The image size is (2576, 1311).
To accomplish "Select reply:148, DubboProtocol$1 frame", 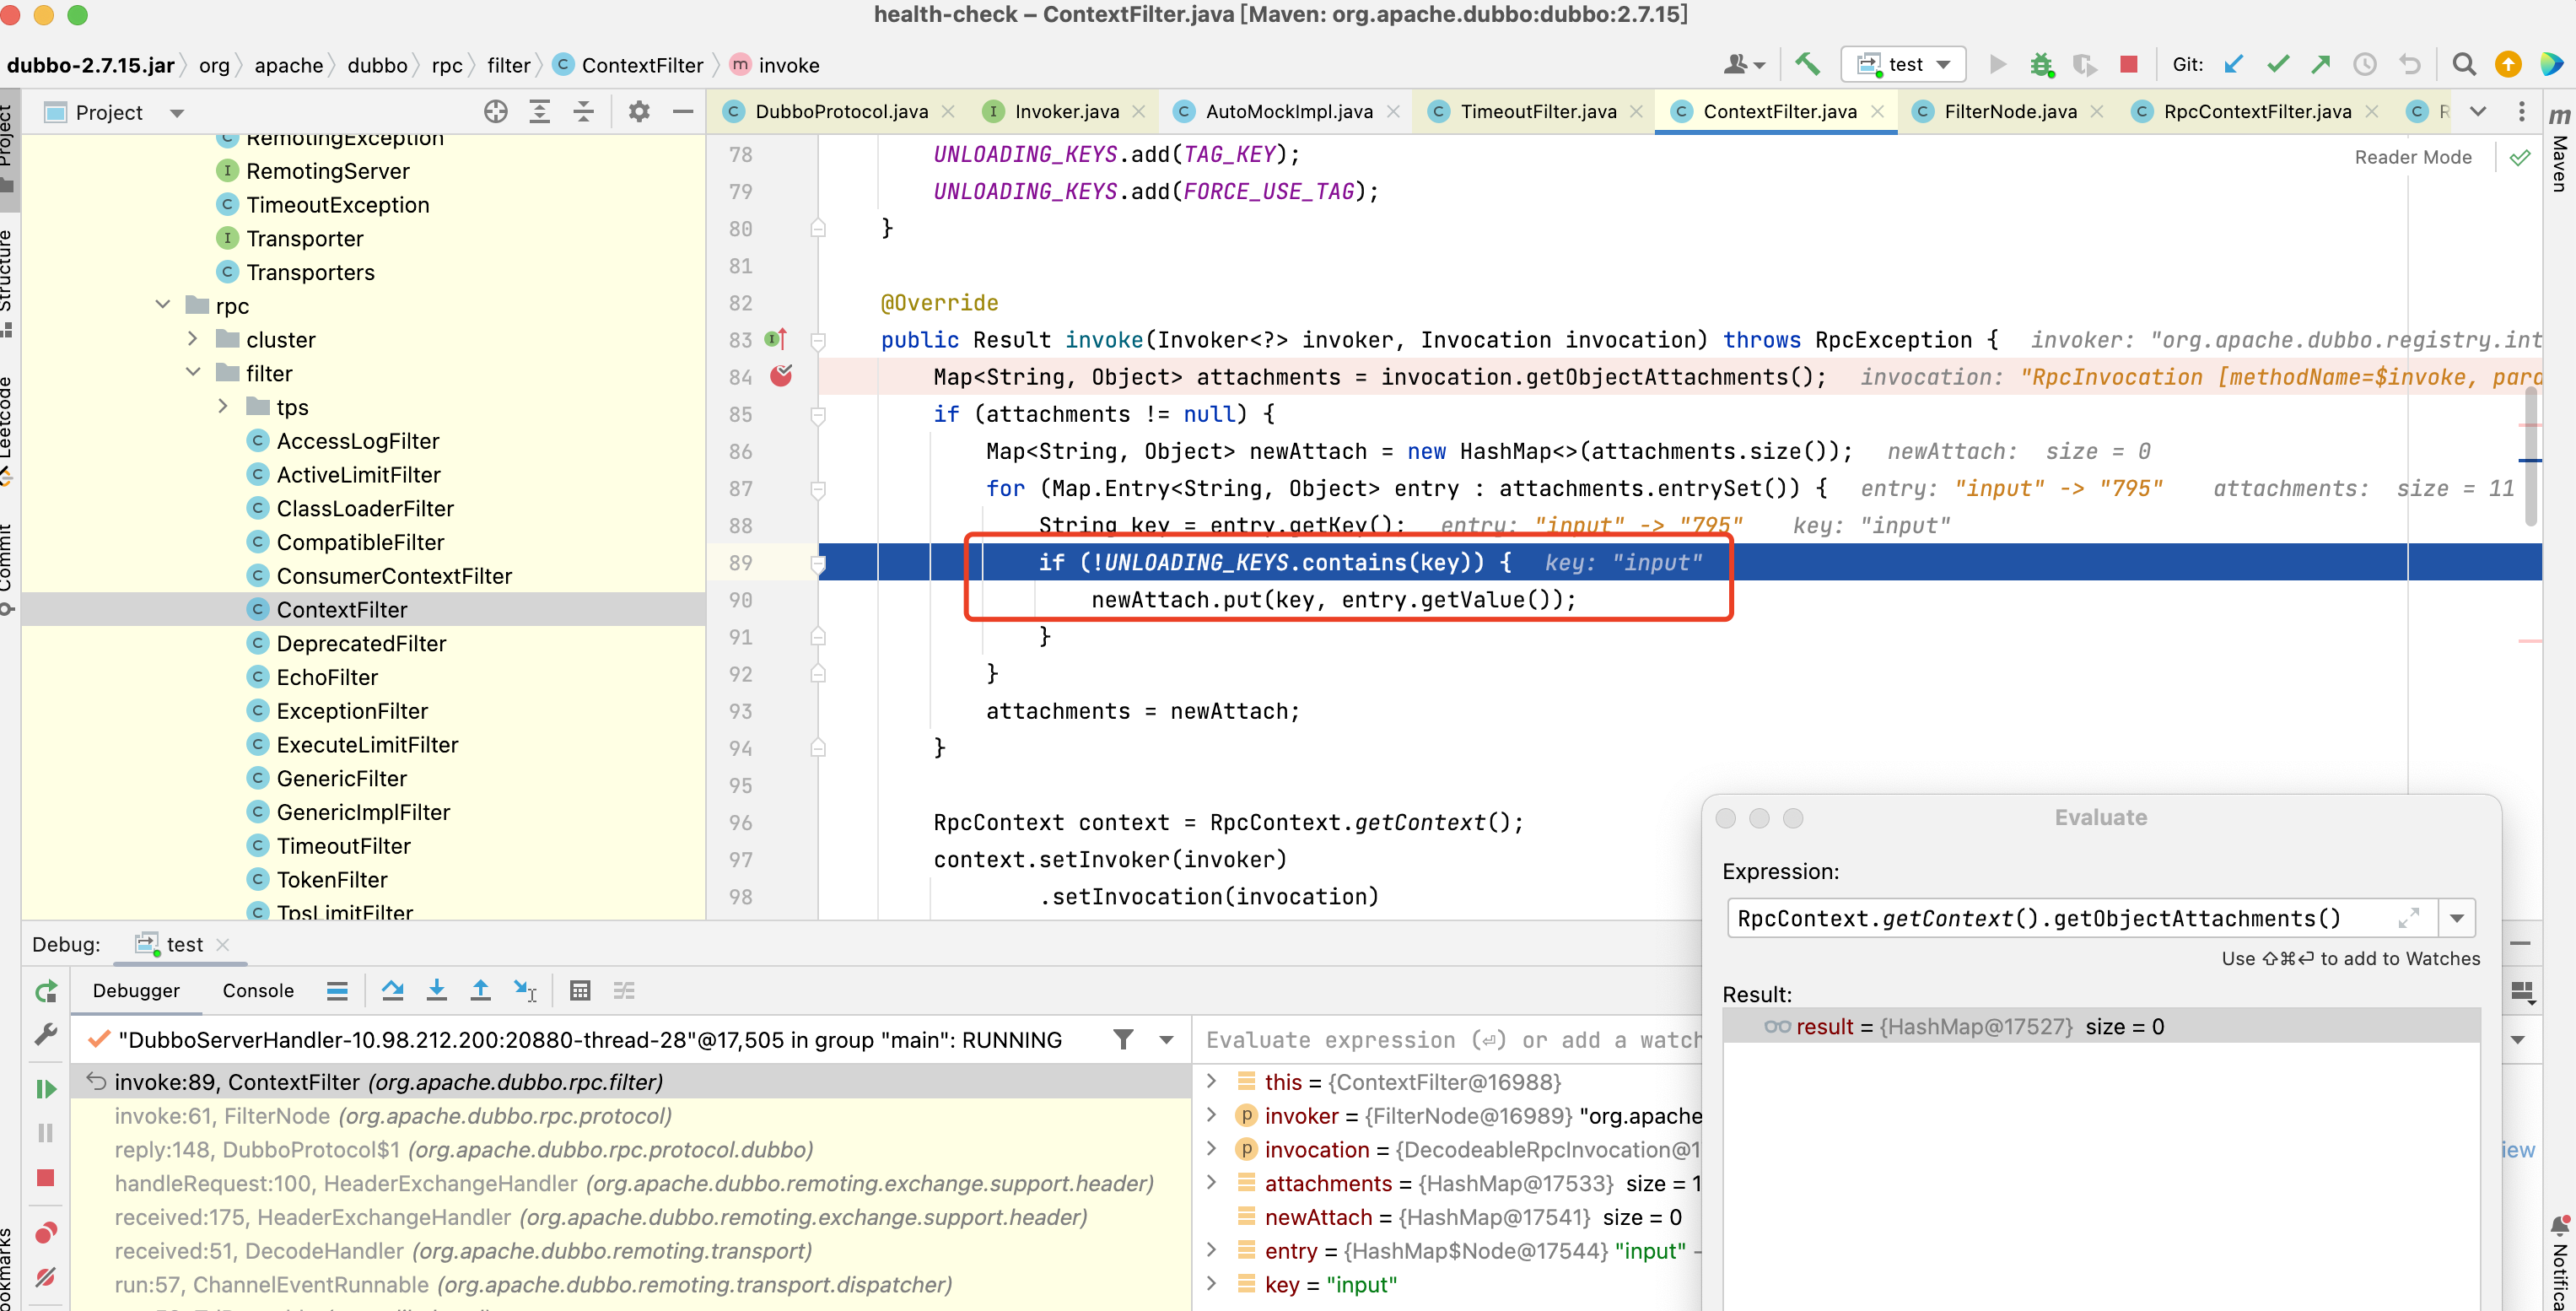I will coord(630,1149).
